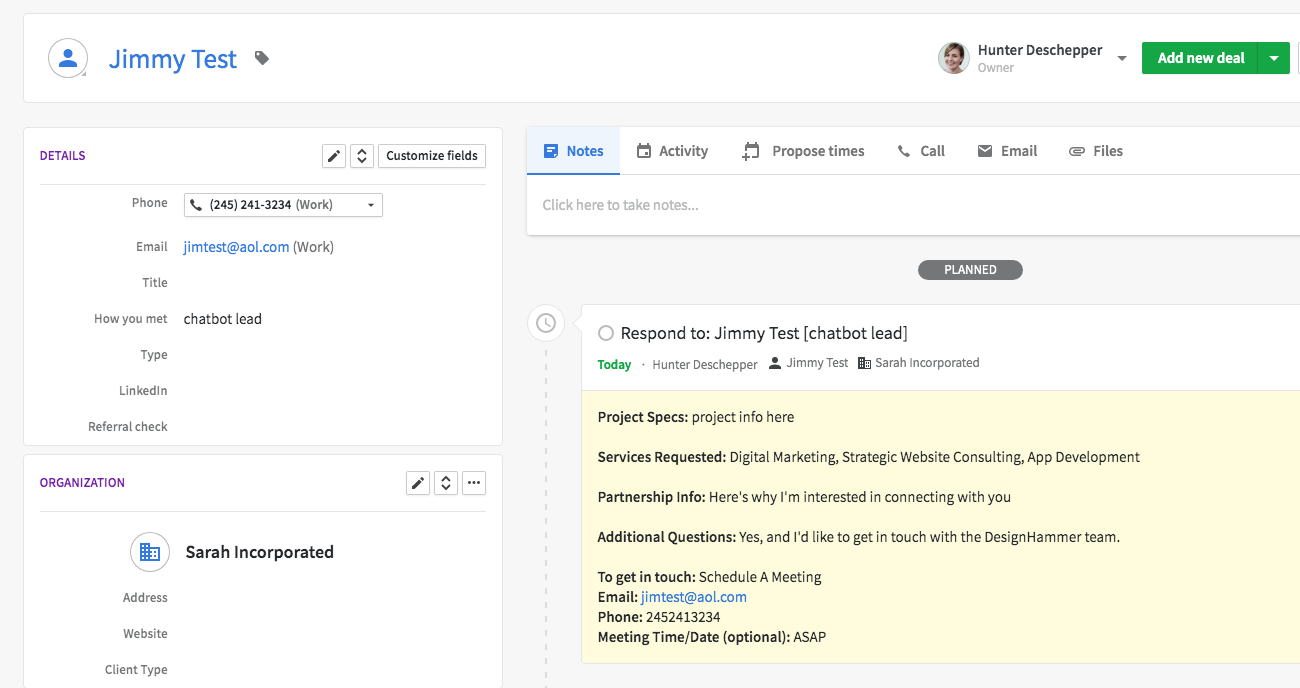Open the Files tab
Image resolution: width=1300 pixels, height=688 pixels.
(1096, 151)
